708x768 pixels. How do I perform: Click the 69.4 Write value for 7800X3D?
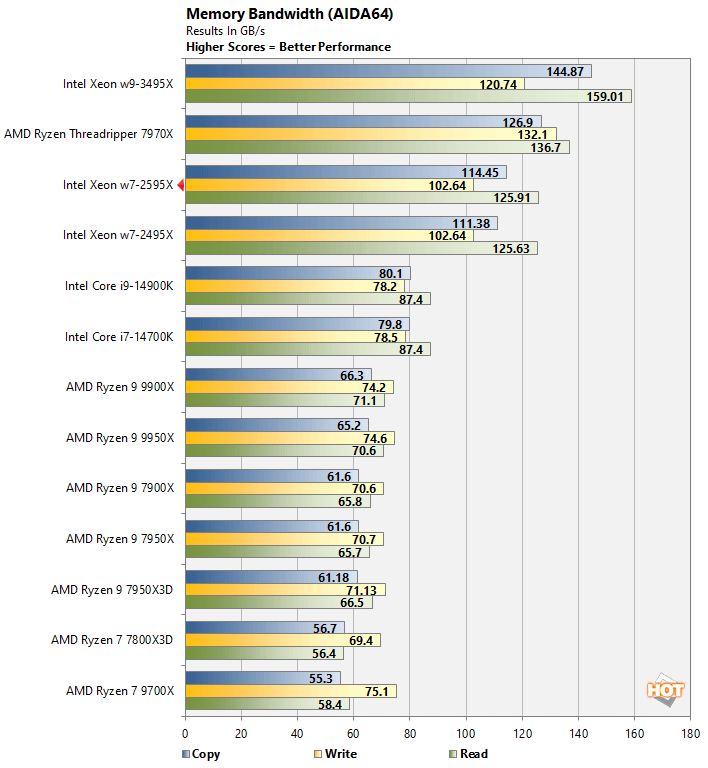tap(361, 641)
